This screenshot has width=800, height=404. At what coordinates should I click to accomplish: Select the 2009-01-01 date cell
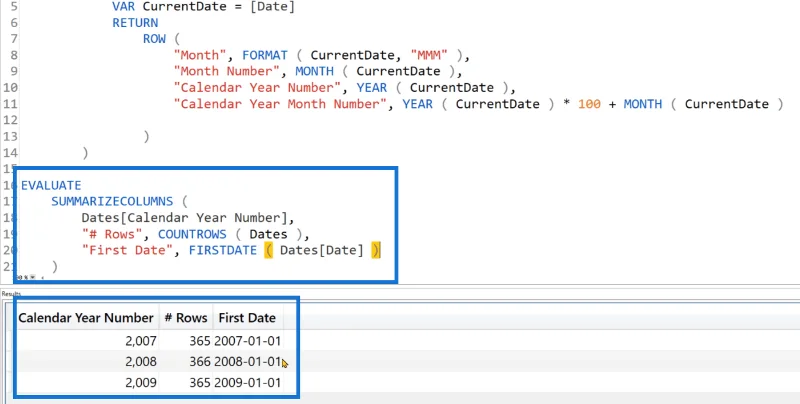point(248,383)
